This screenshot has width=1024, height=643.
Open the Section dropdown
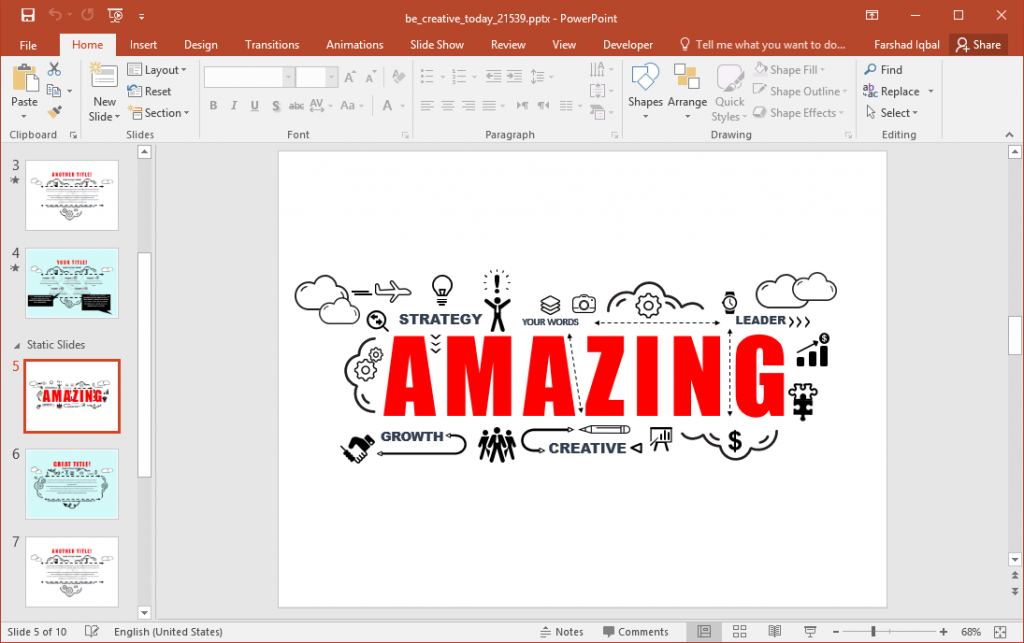click(158, 113)
